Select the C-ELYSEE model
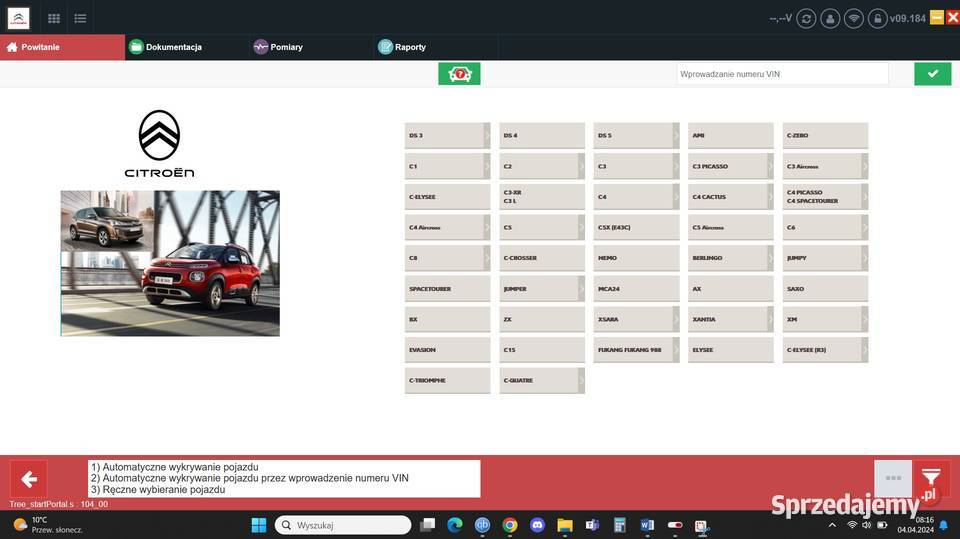Viewport: 960px width, 539px height. click(x=448, y=197)
